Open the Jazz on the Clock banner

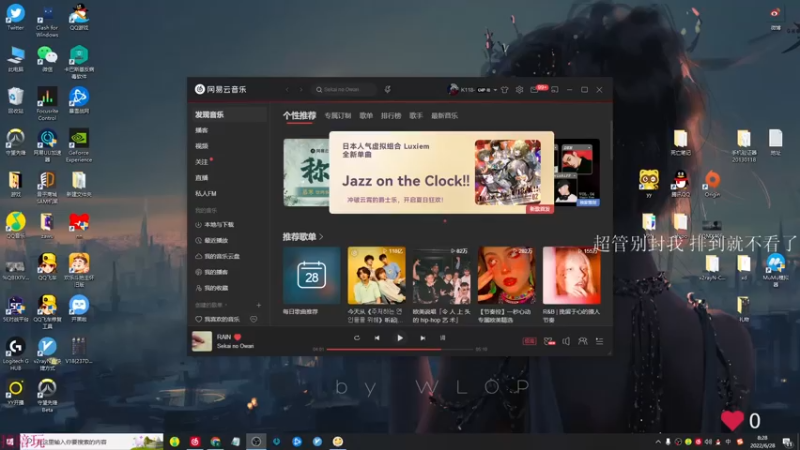[x=442, y=172]
